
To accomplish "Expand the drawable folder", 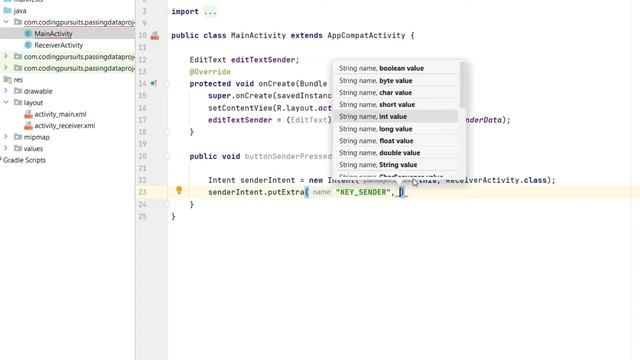I will (6, 91).
